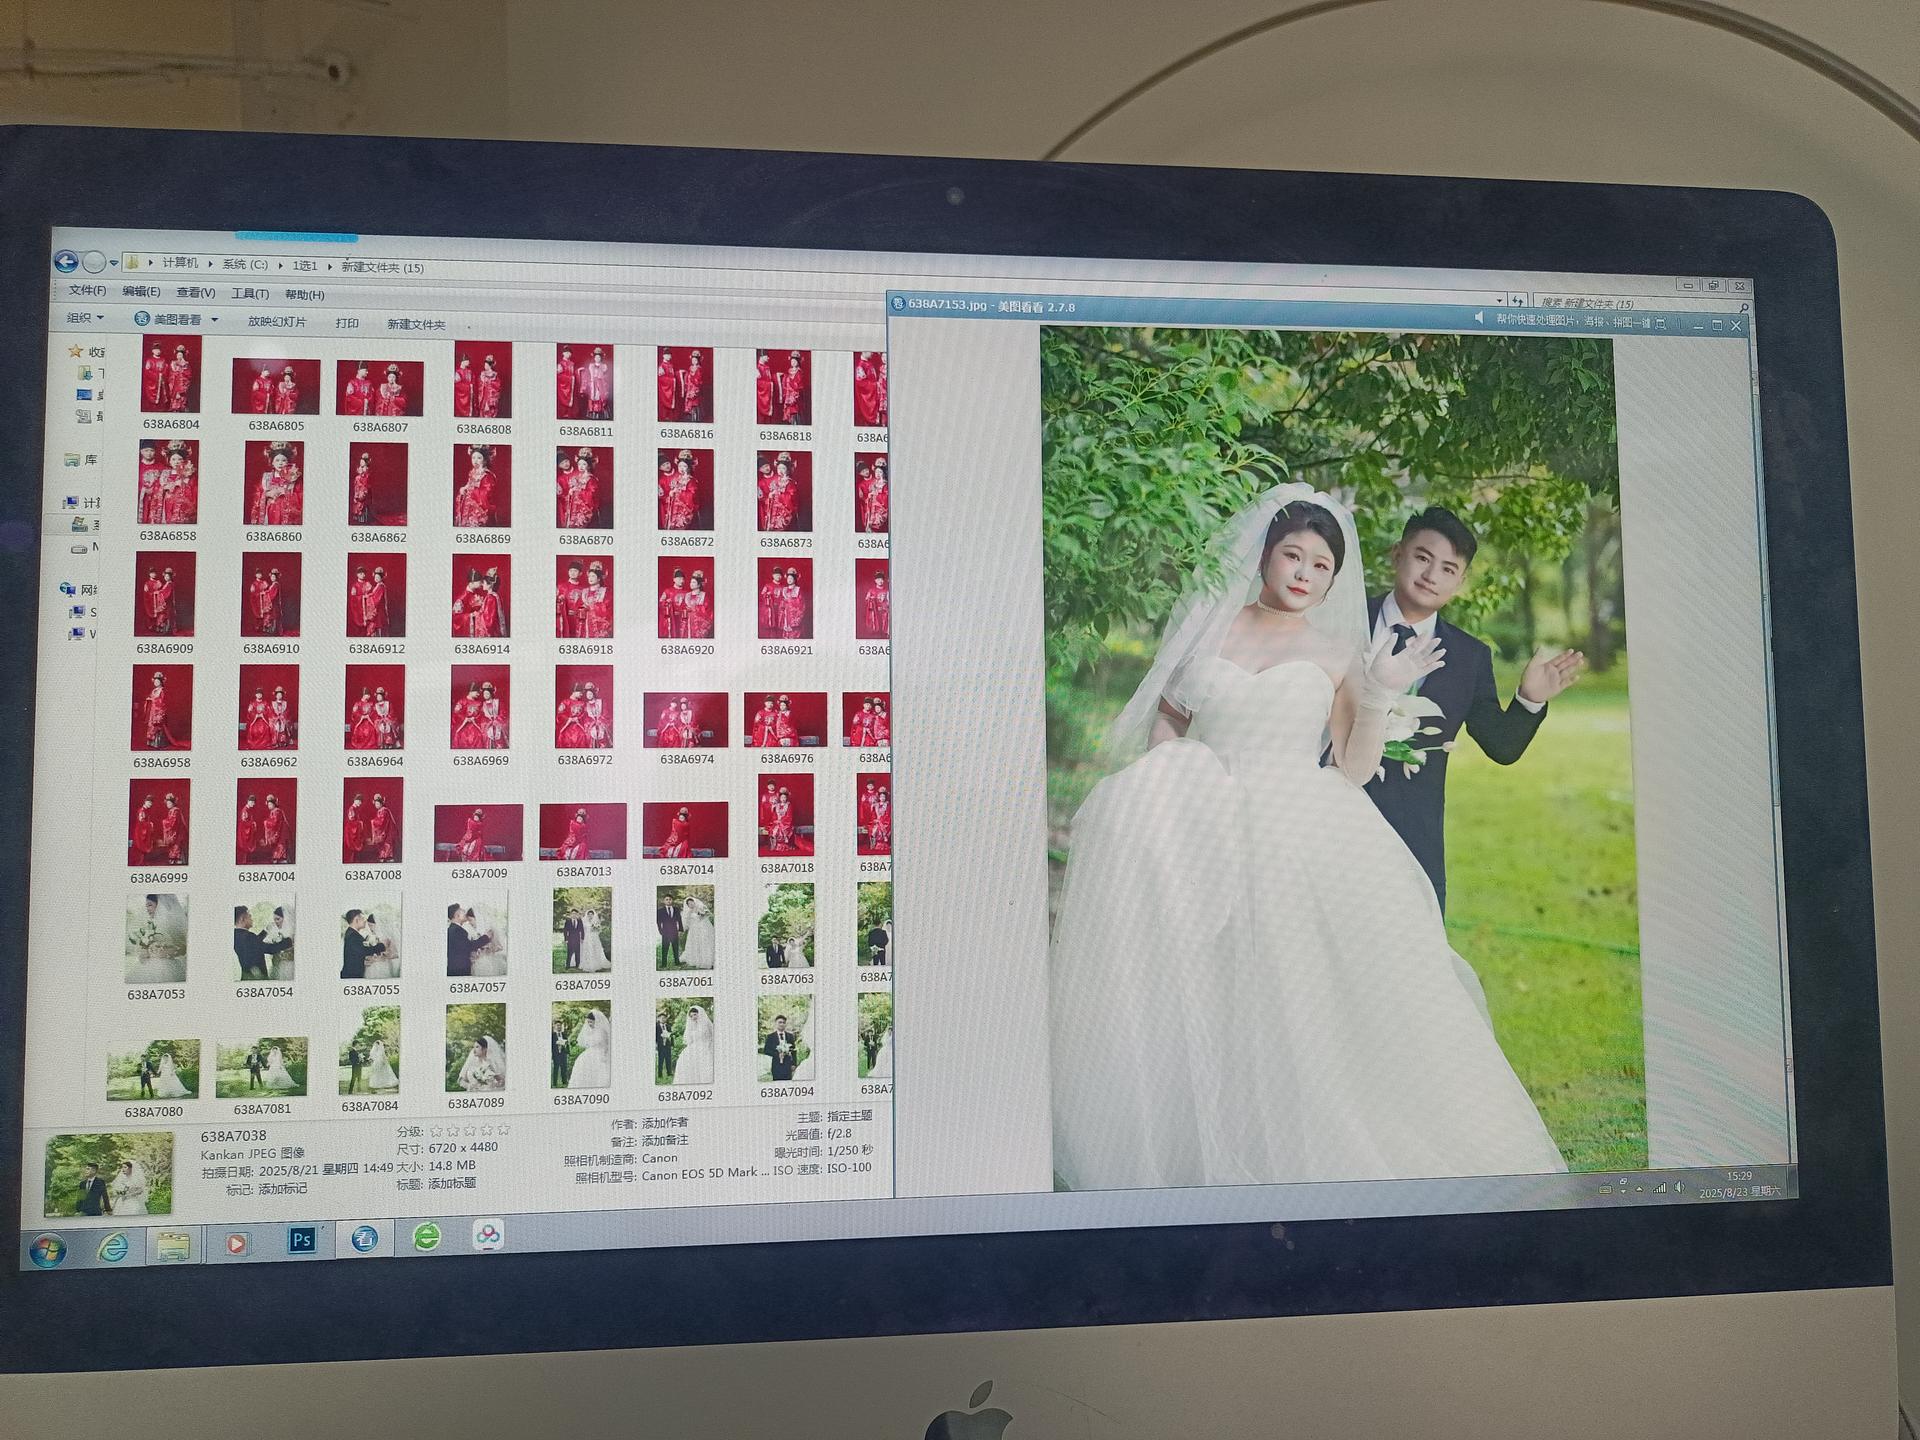The width and height of the screenshot is (1920, 1440).
Task: Select the thumbnail 638A6804
Action: tap(171, 374)
